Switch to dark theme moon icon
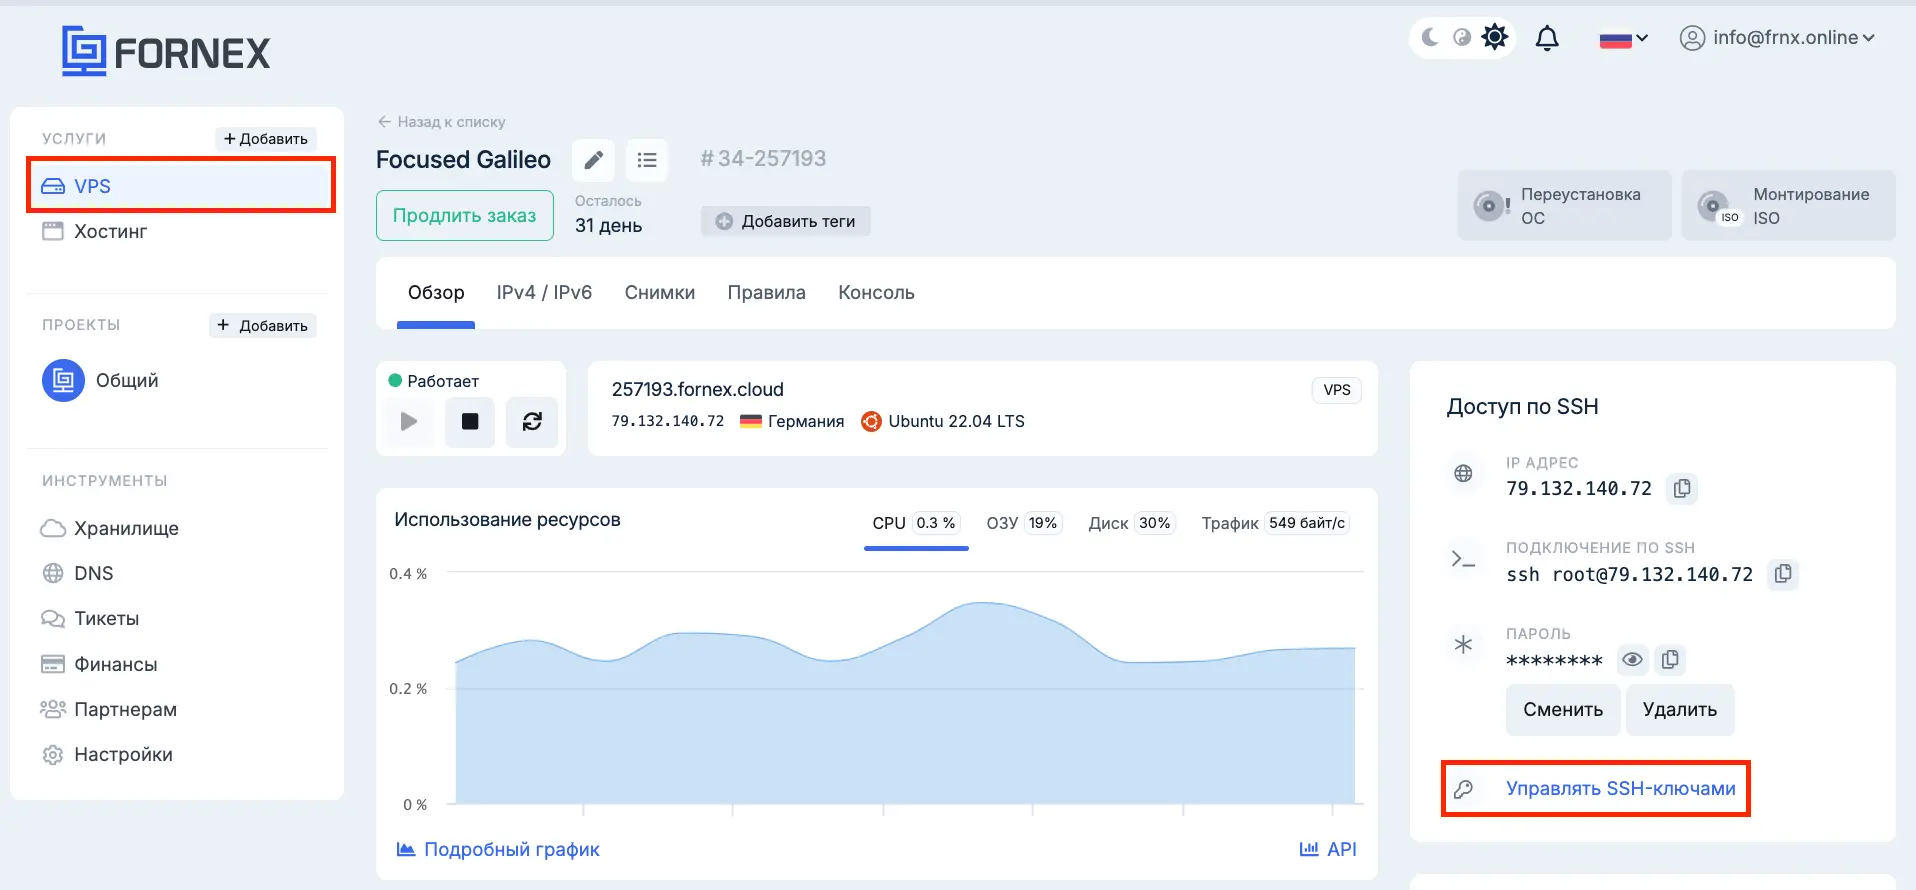Viewport: 1916px width, 890px height. coord(1430,37)
